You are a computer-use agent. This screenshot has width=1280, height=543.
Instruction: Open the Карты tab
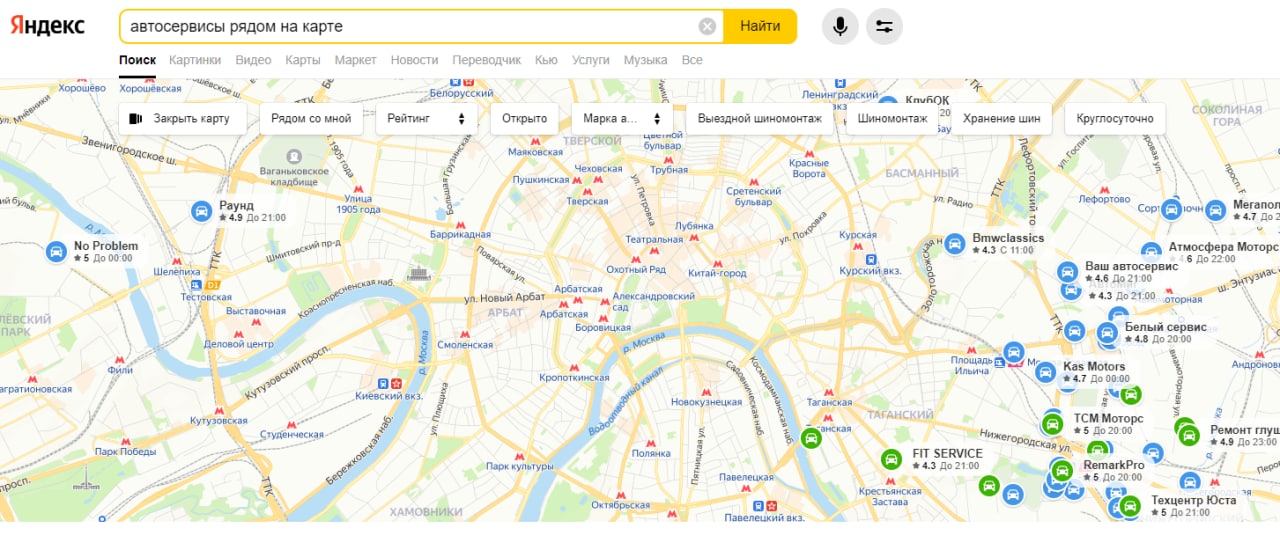pyautogui.click(x=303, y=60)
